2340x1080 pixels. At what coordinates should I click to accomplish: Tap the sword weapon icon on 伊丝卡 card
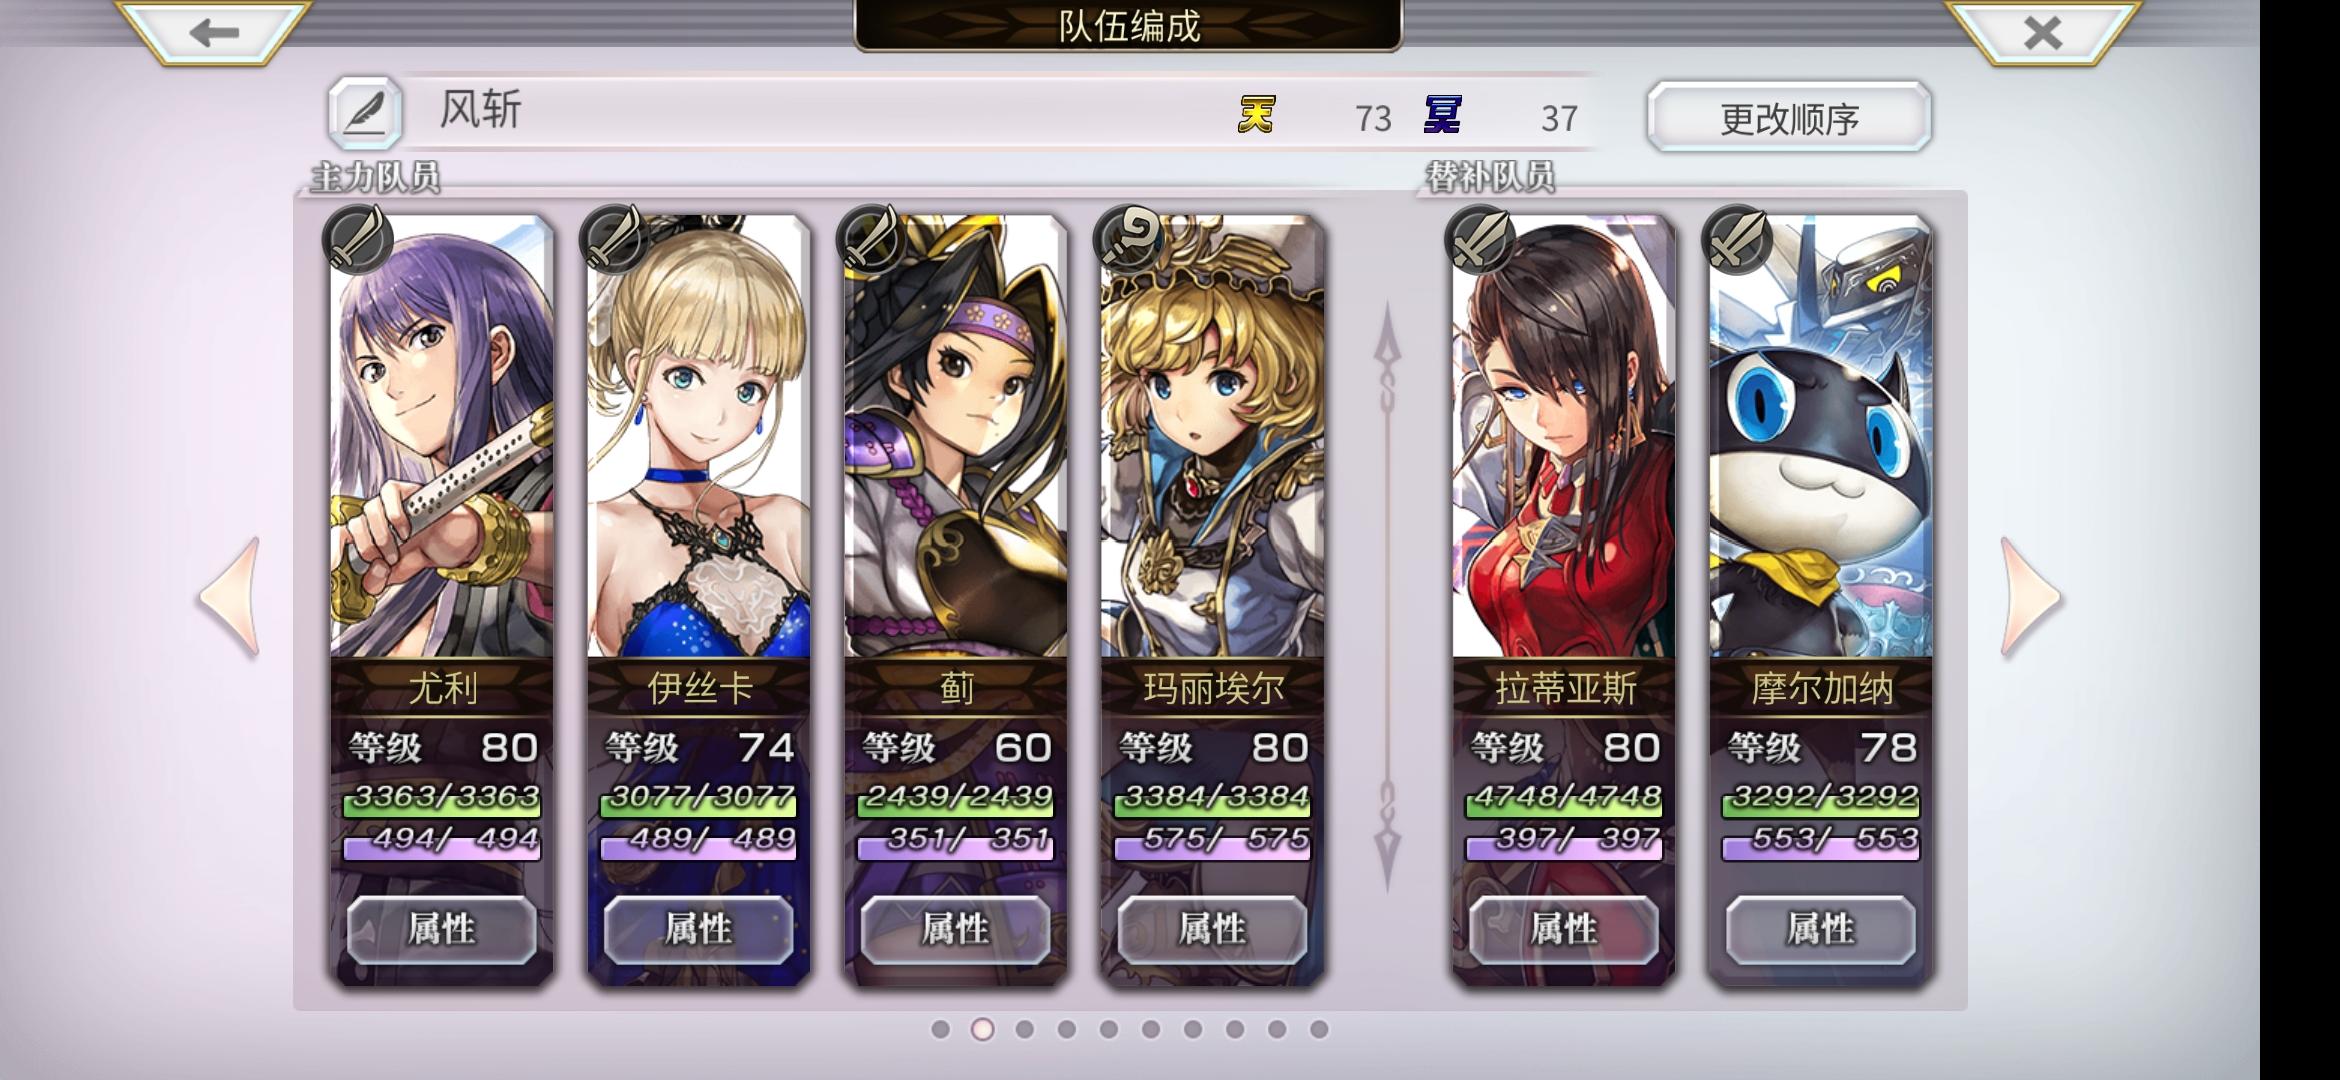click(x=614, y=240)
